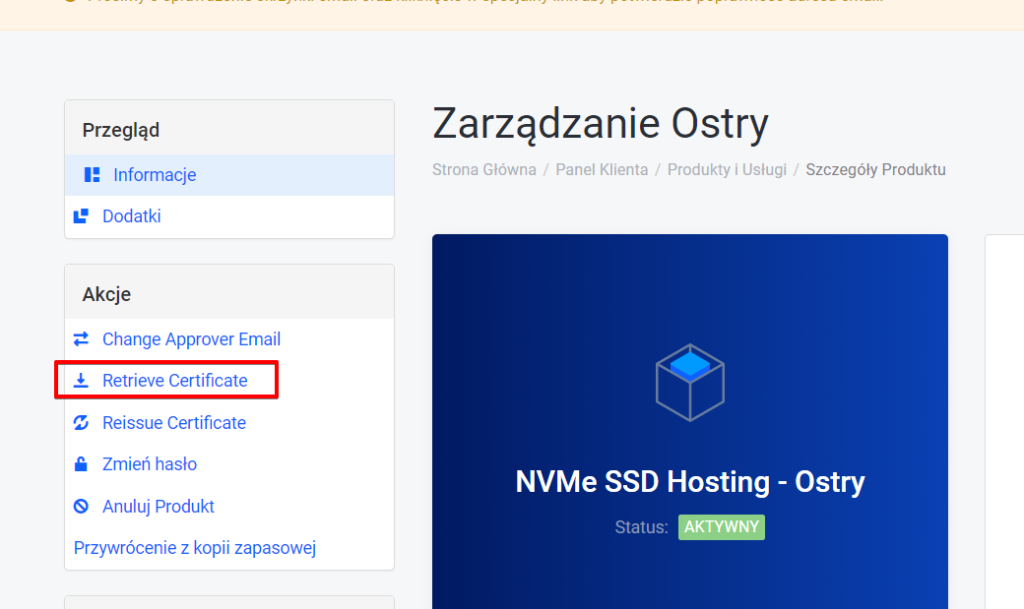Click the AKTYWNY status badge

coord(722,527)
